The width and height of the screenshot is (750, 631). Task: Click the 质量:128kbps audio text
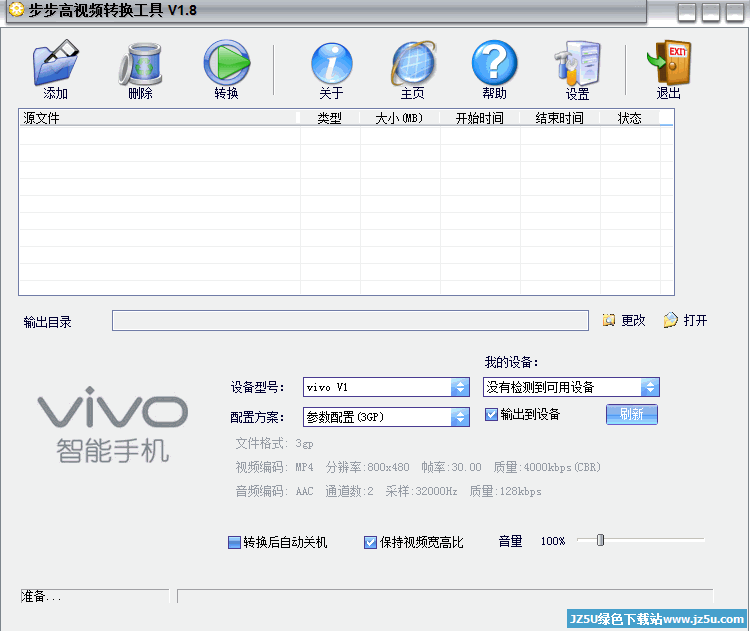505,491
